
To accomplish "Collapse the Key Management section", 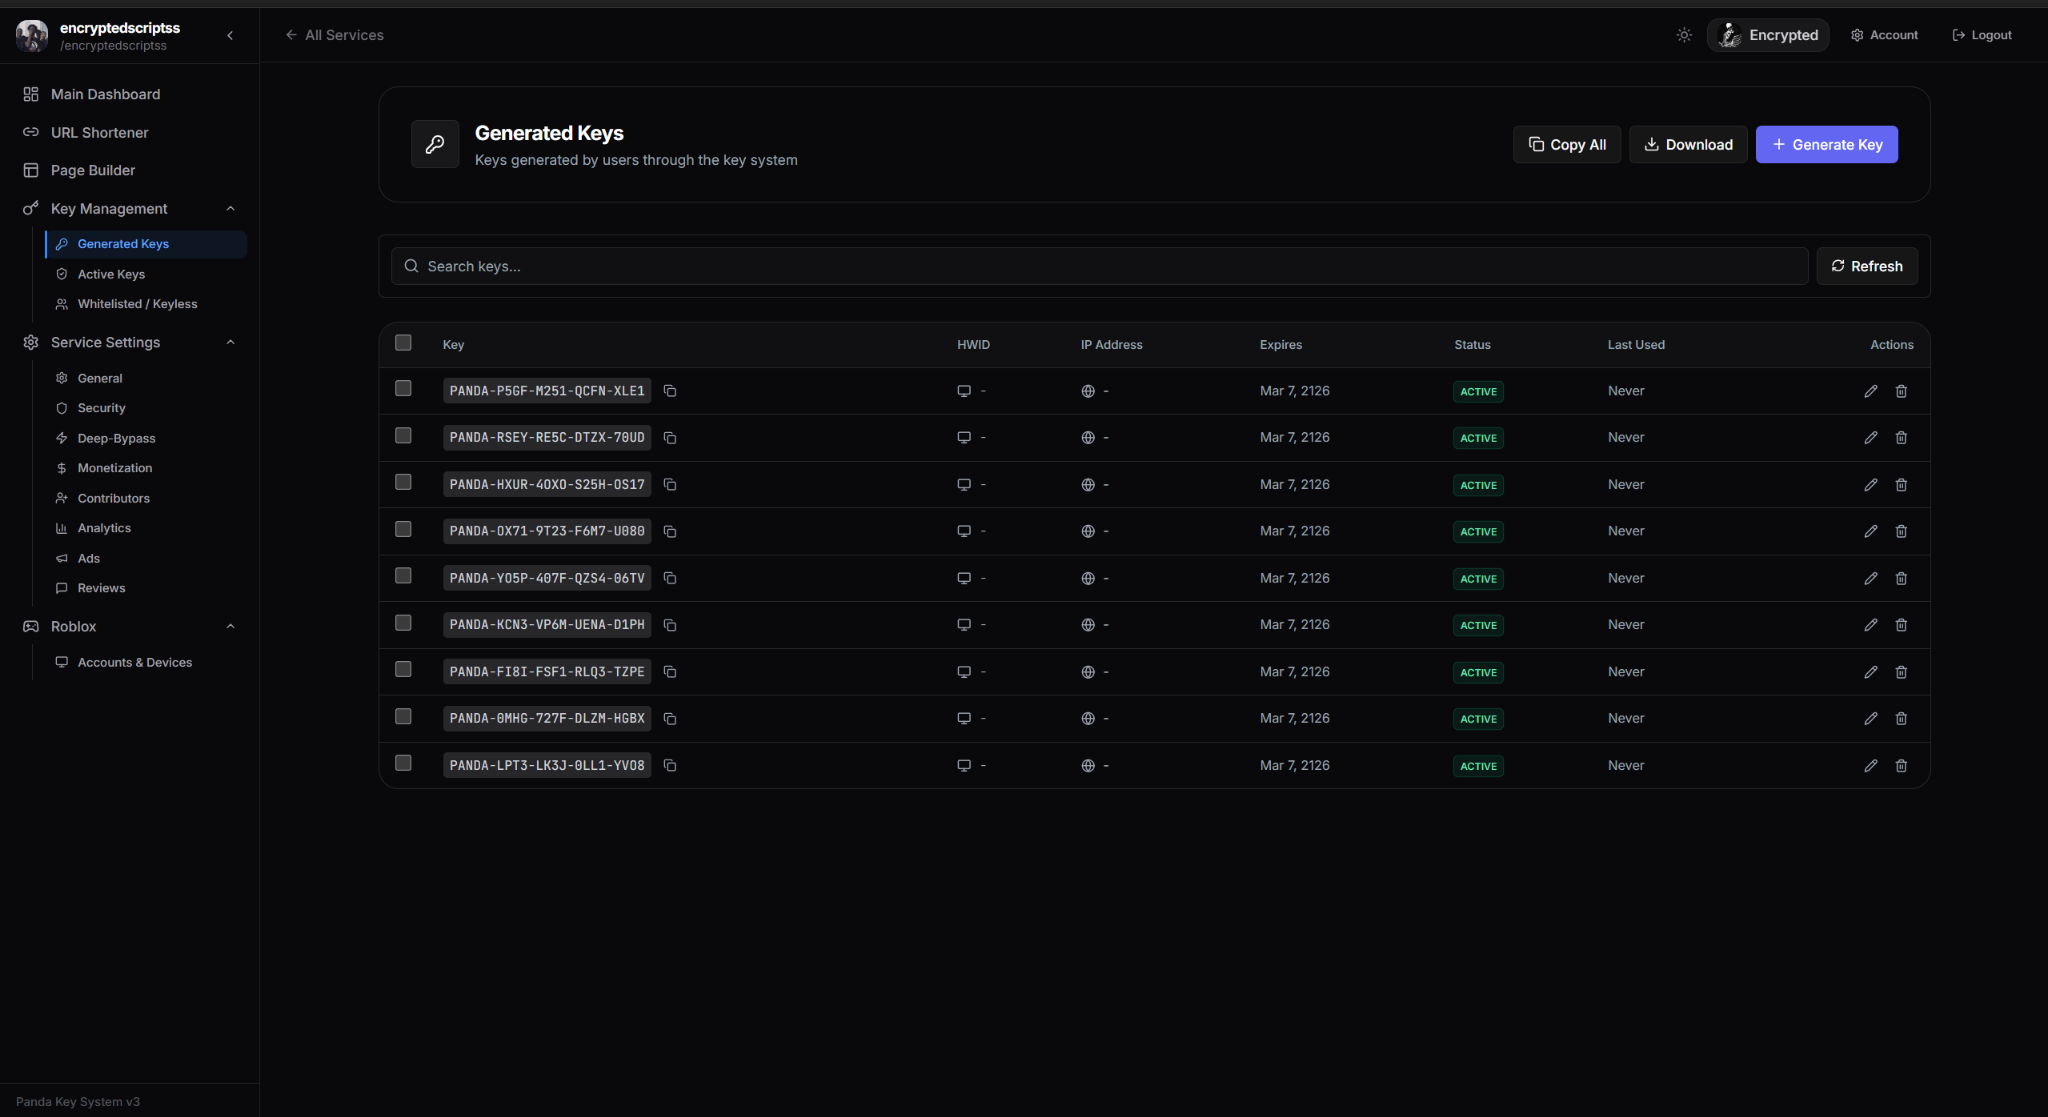I will [230, 209].
